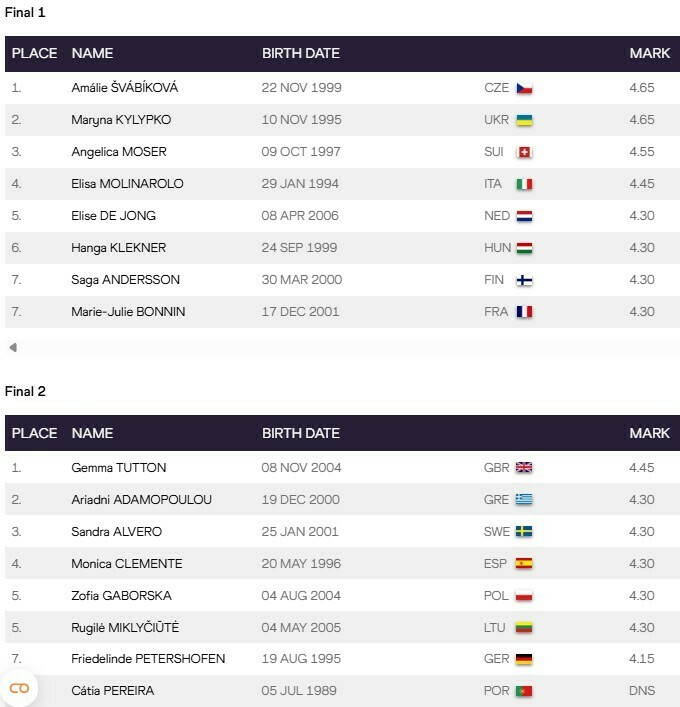Select Angelica MOSER's name
Viewport: 680px width, 707px height.
coord(119,152)
